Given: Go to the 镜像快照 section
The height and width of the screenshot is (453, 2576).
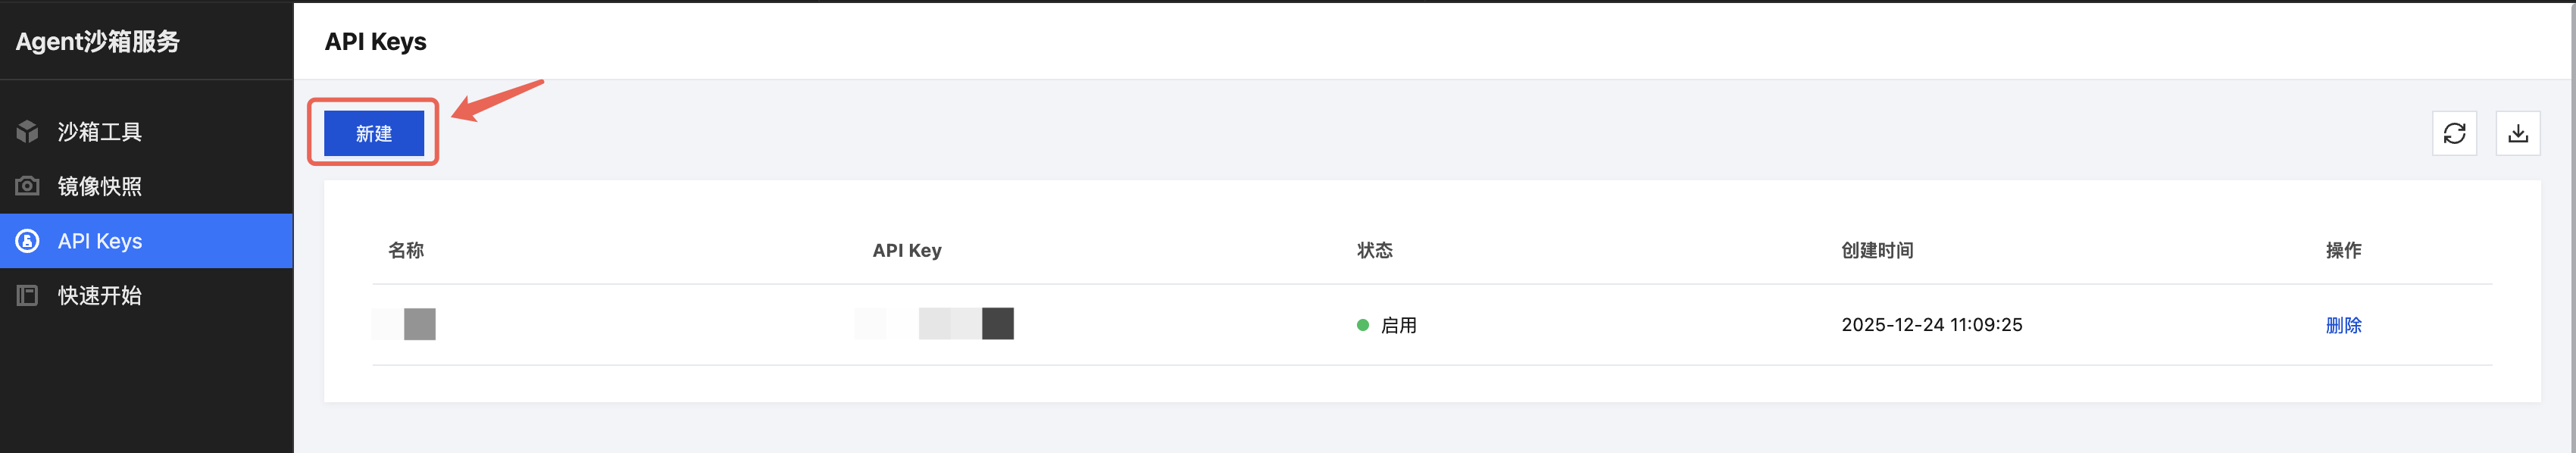Looking at the screenshot, I should click(99, 186).
